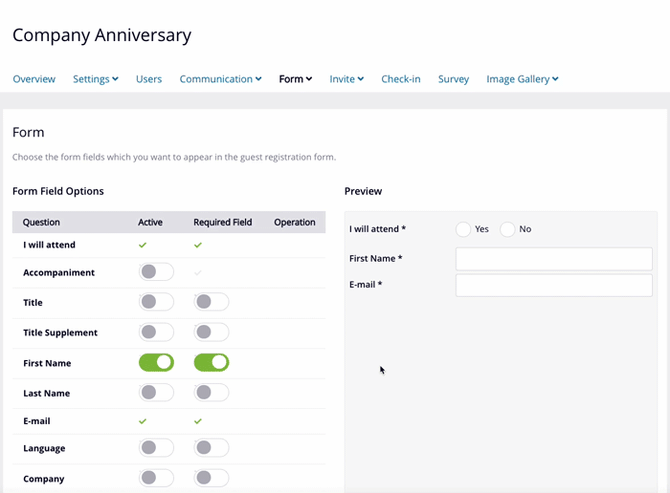The height and width of the screenshot is (493, 670).
Task: Toggle Accompaniment active switch
Action: [x=156, y=272]
